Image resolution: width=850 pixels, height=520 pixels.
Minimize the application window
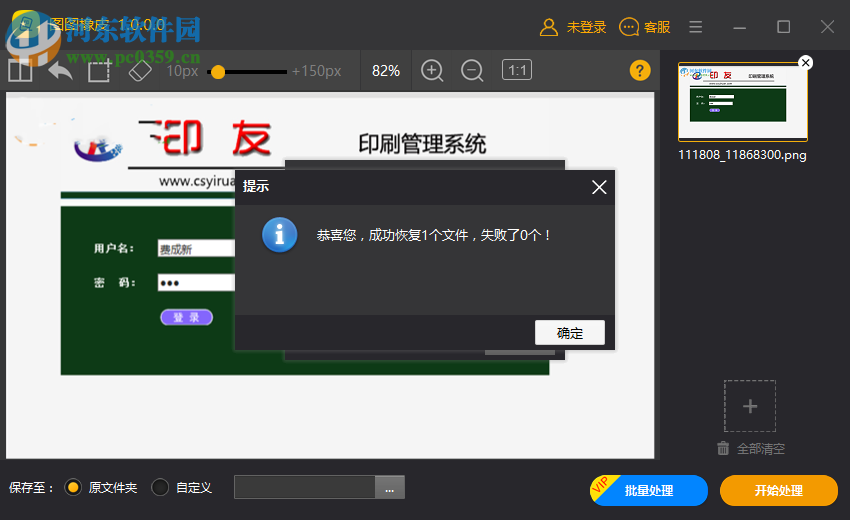pos(739,27)
